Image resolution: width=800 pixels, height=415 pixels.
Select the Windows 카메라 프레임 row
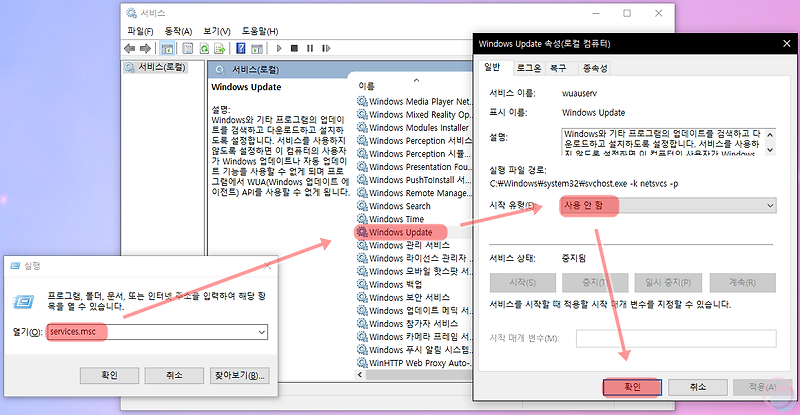tap(413, 336)
